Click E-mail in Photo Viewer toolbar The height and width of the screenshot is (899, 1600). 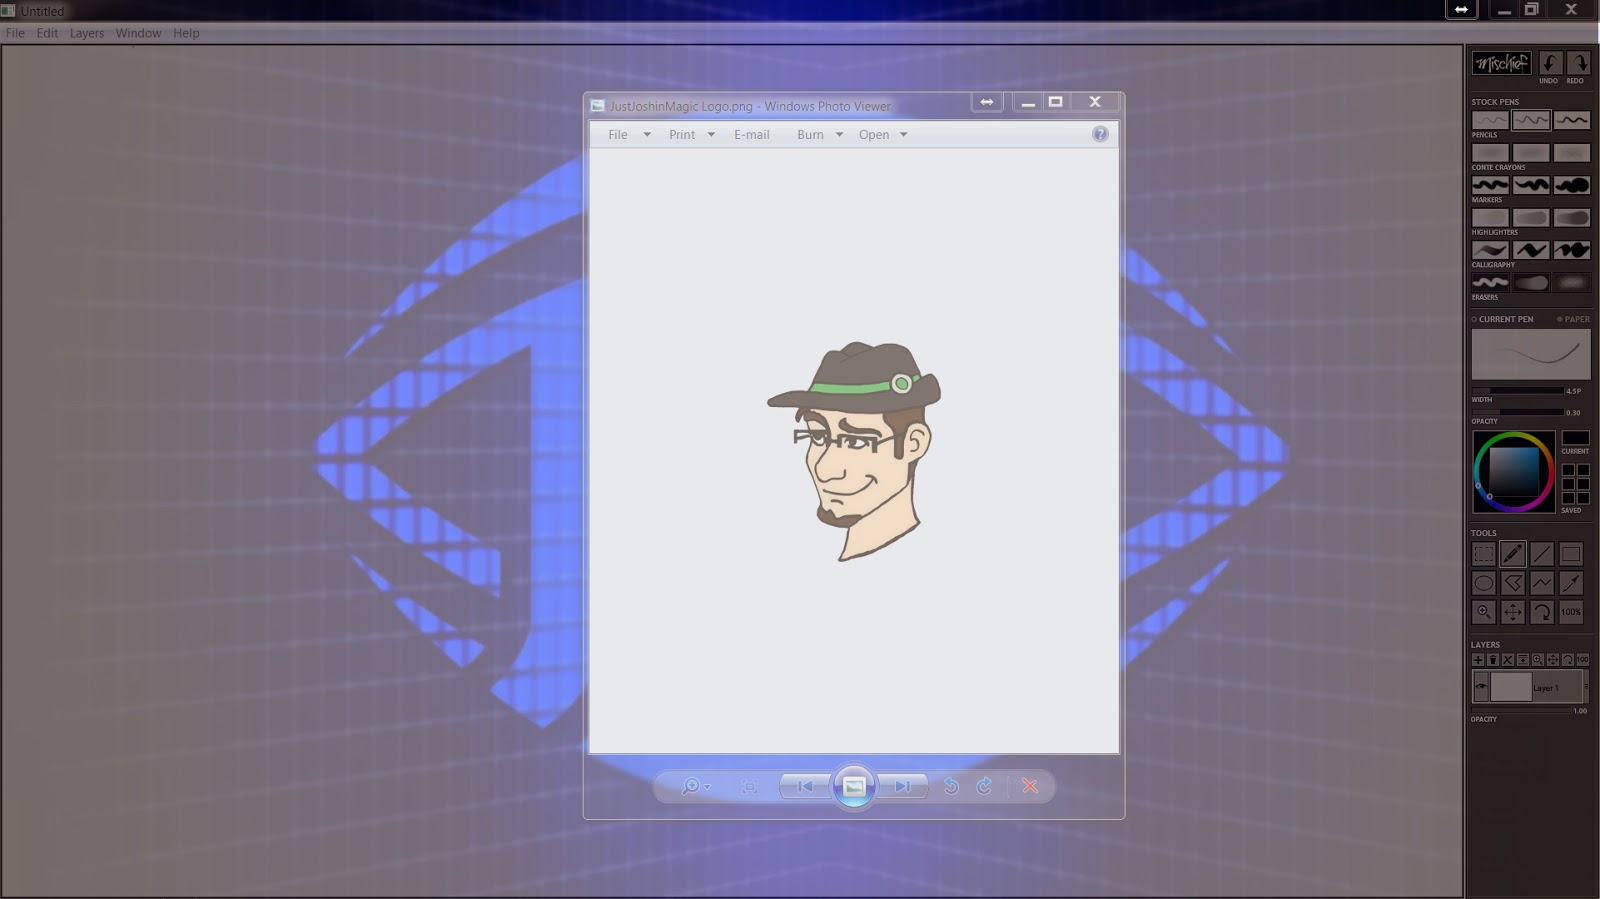752,135
